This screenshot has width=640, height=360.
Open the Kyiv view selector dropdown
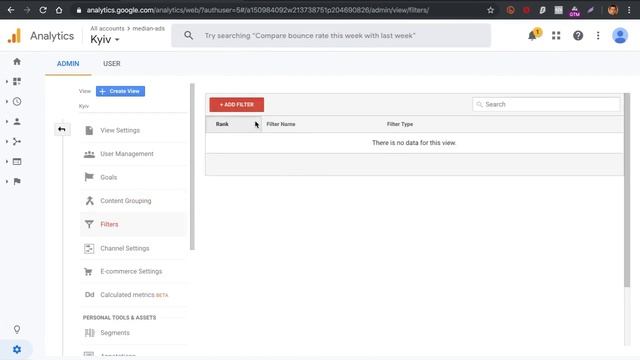pos(105,40)
